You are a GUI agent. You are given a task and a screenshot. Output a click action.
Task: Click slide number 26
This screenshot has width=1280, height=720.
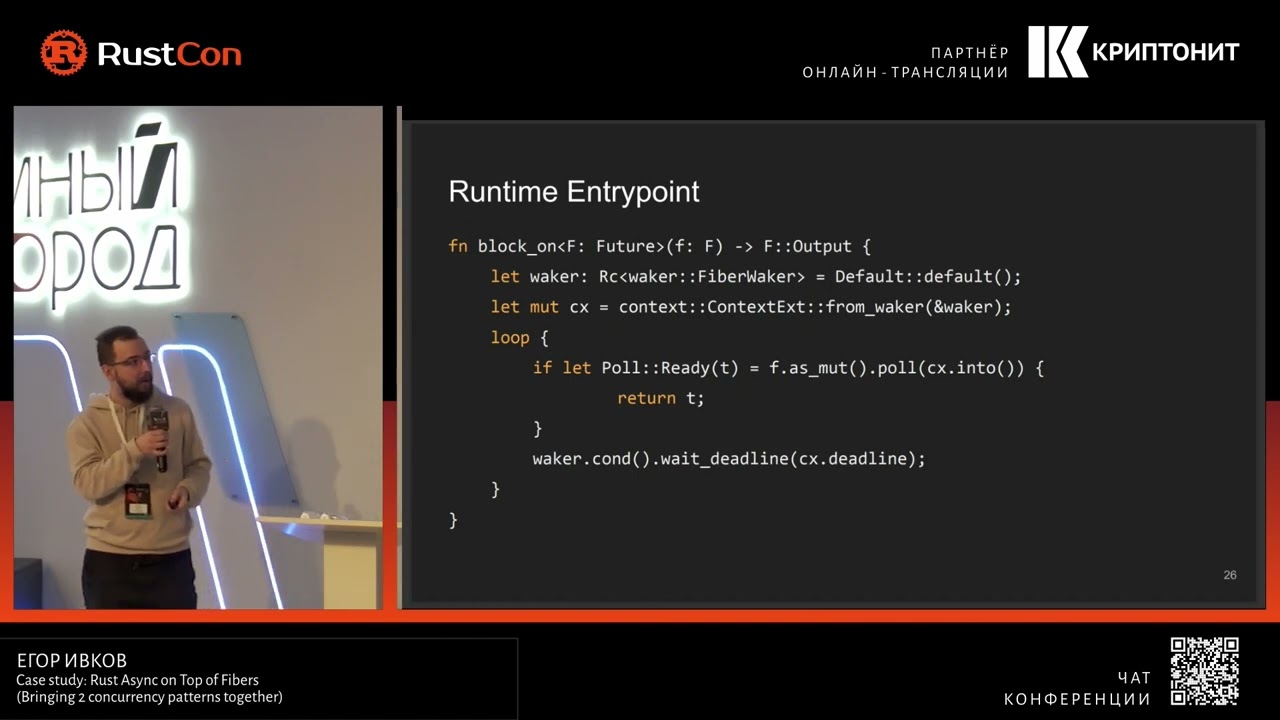(x=1230, y=575)
